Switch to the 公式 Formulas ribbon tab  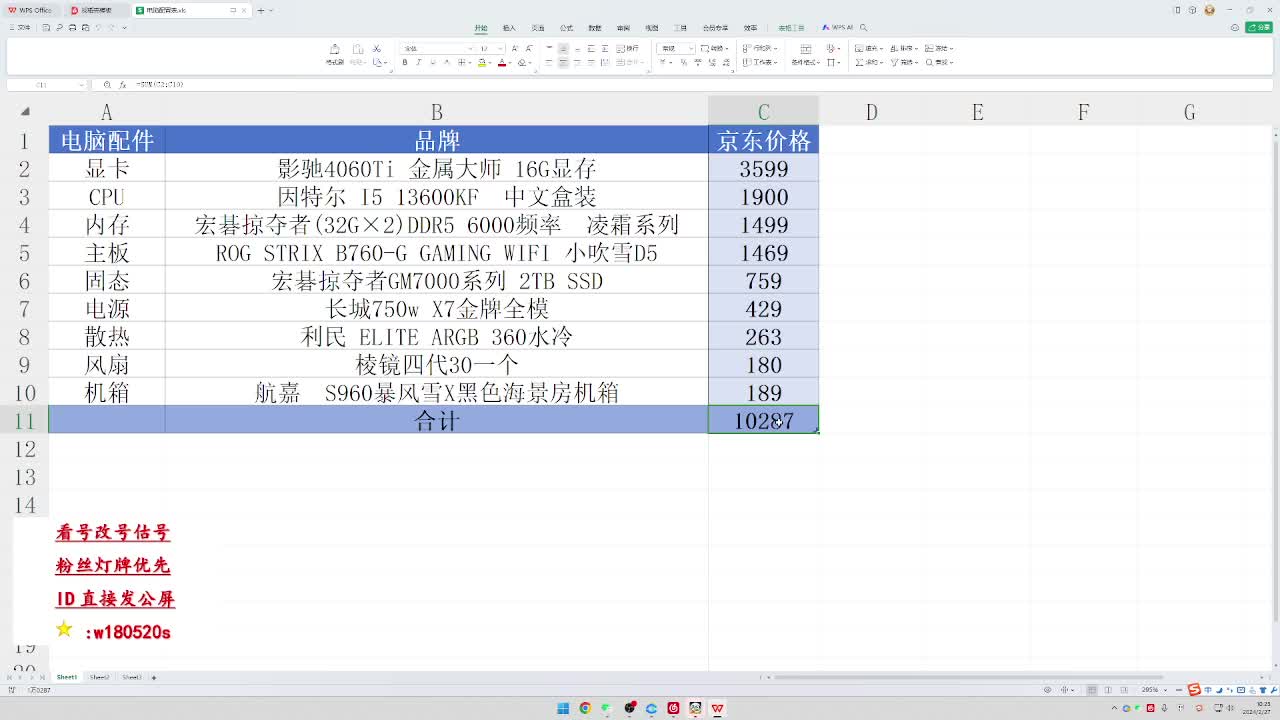click(566, 28)
